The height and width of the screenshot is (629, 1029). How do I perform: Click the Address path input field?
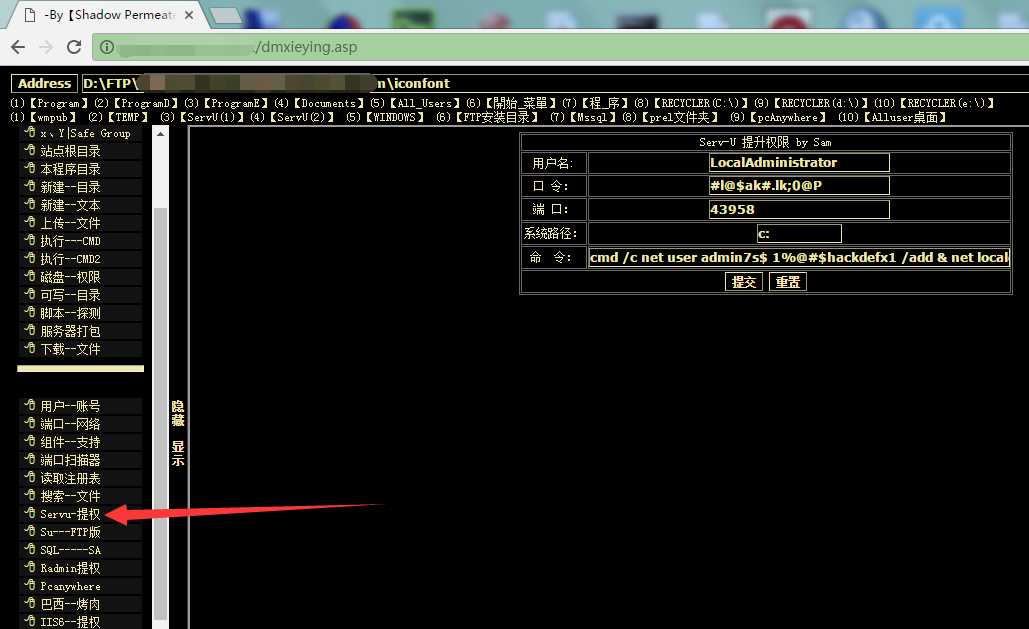click(x=555, y=83)
